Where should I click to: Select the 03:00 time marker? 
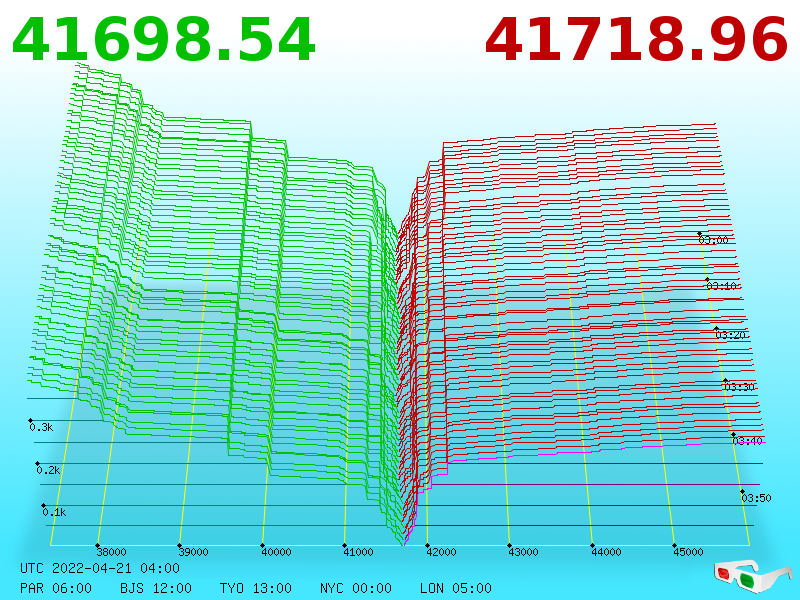pos(713,240)
